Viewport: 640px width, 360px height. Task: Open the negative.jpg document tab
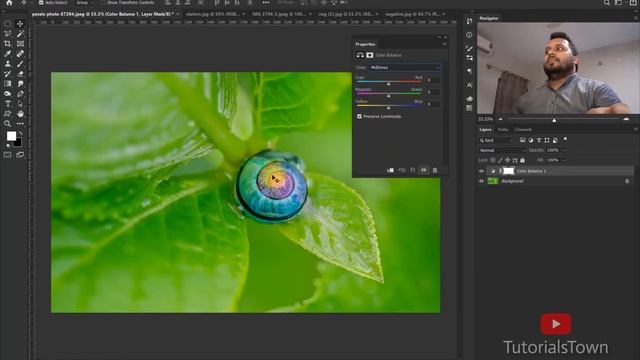[412, 14]
